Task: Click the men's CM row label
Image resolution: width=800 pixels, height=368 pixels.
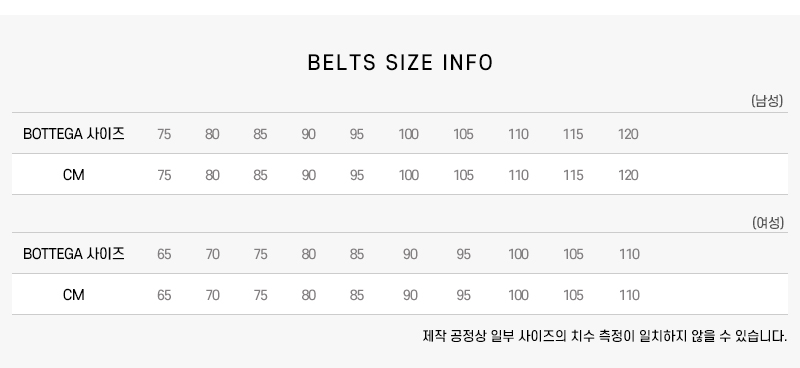Action: (x=73, y=175)
